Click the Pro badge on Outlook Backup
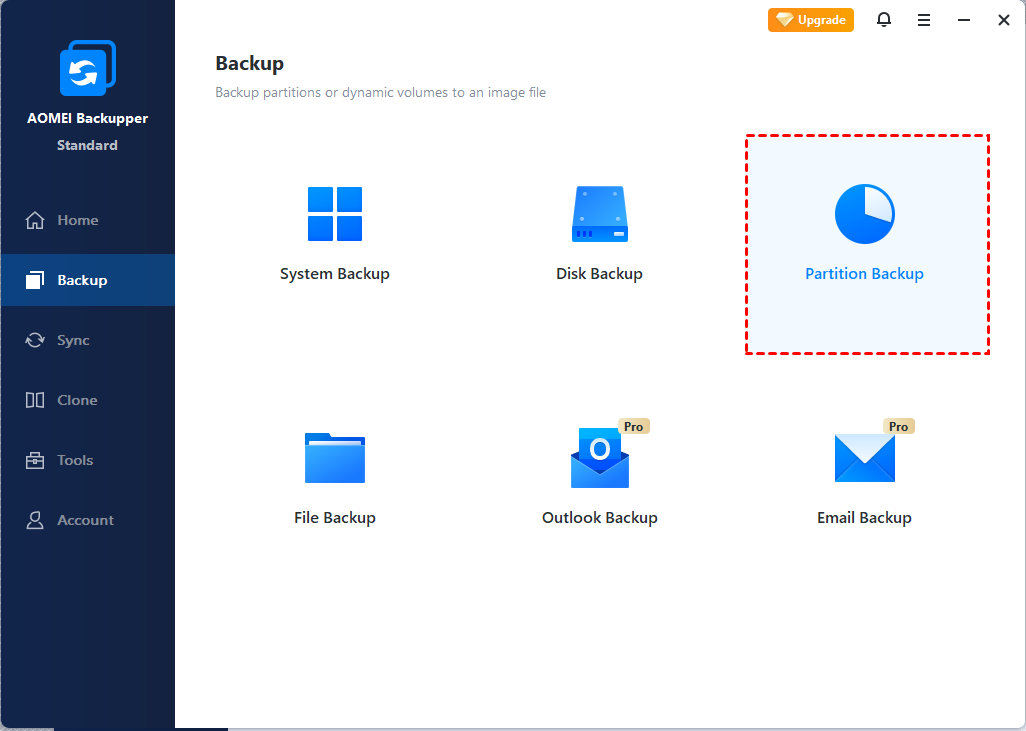The image size is (1026, 731). click(x=633, y=427)
